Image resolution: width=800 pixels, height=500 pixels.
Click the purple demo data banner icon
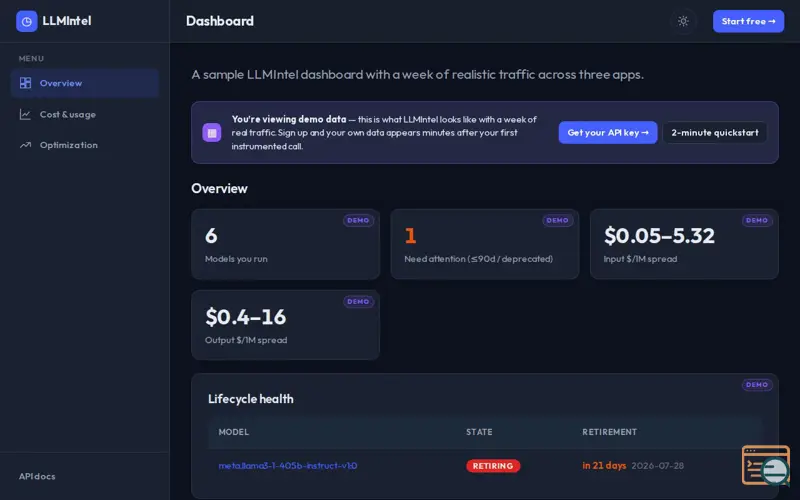(212, 133)
